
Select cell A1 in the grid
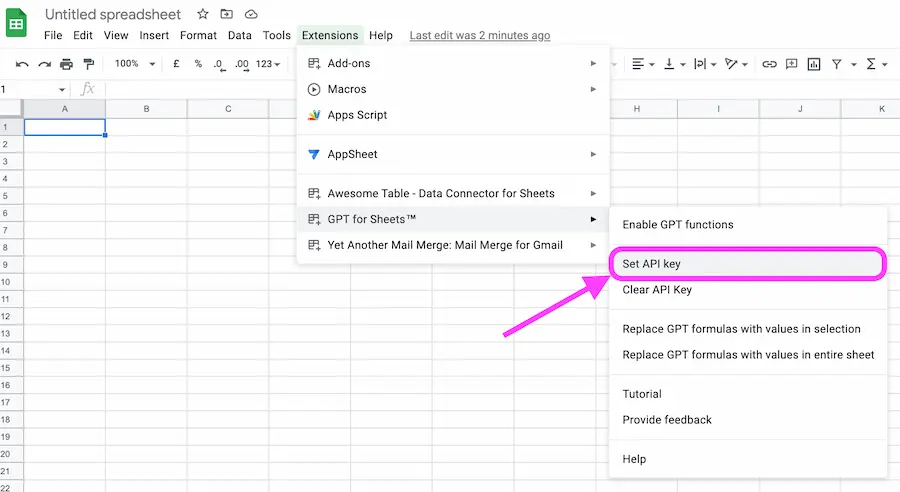[x=64, y=127]
